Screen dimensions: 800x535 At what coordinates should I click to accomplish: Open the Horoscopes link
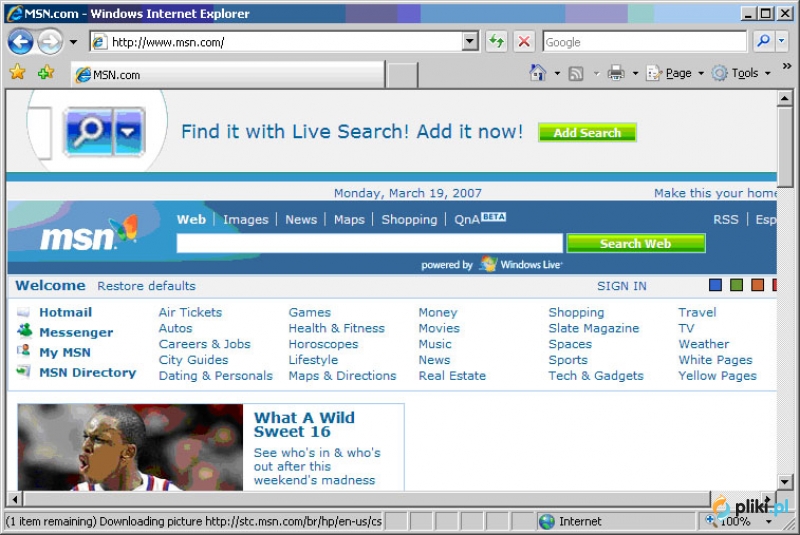tap(323, 344)
